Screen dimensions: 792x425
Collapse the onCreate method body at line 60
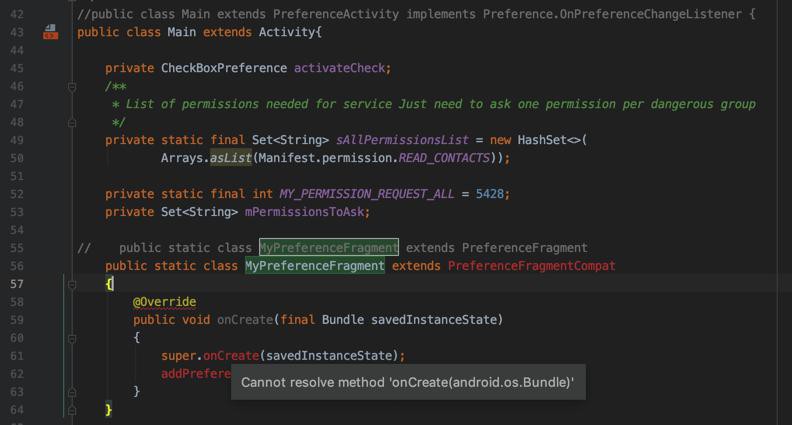[x=72, y=339]
